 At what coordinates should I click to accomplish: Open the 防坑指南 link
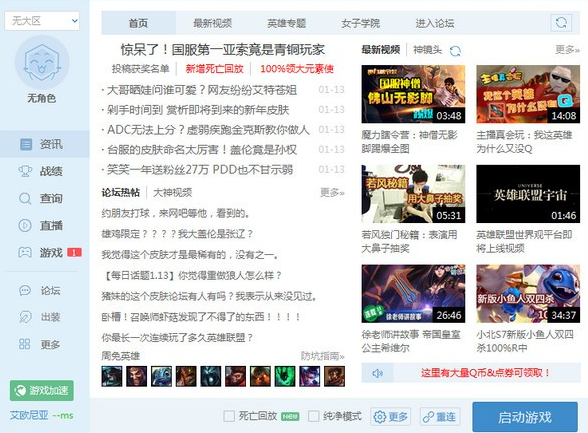tap(322, 356)
